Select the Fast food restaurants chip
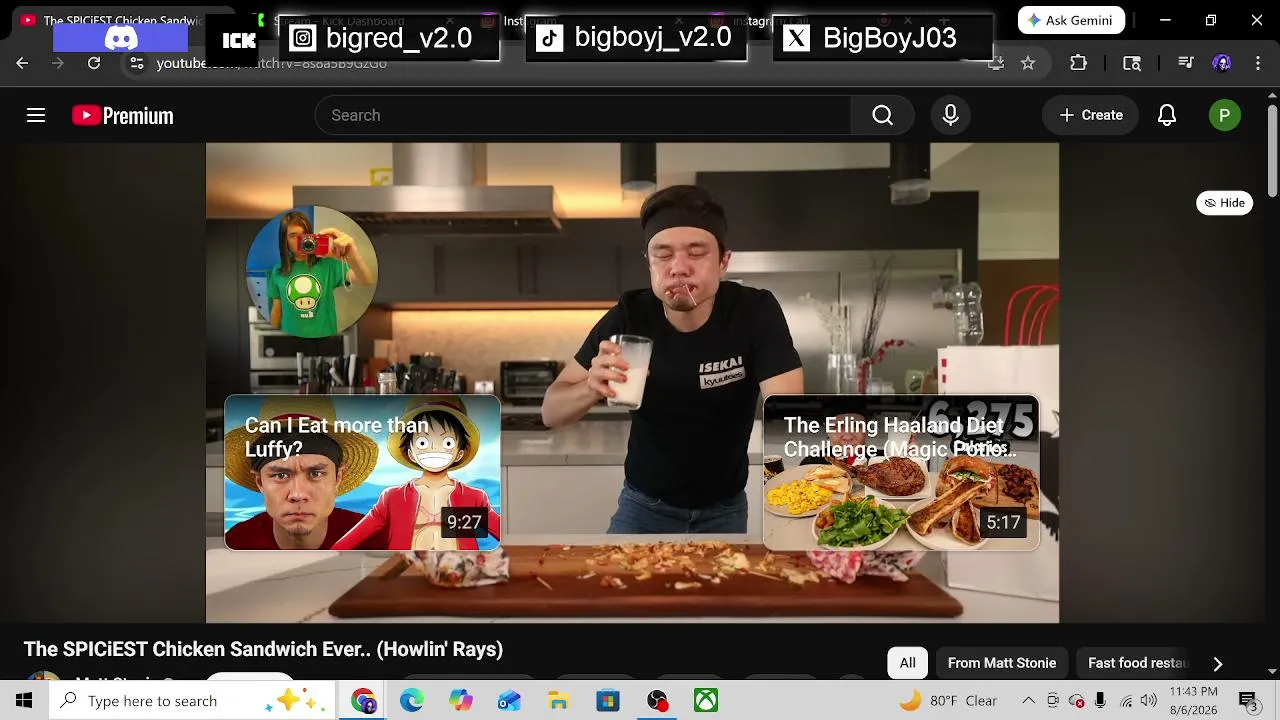This screenshot has height=720, width=1280. [1137, 663]
